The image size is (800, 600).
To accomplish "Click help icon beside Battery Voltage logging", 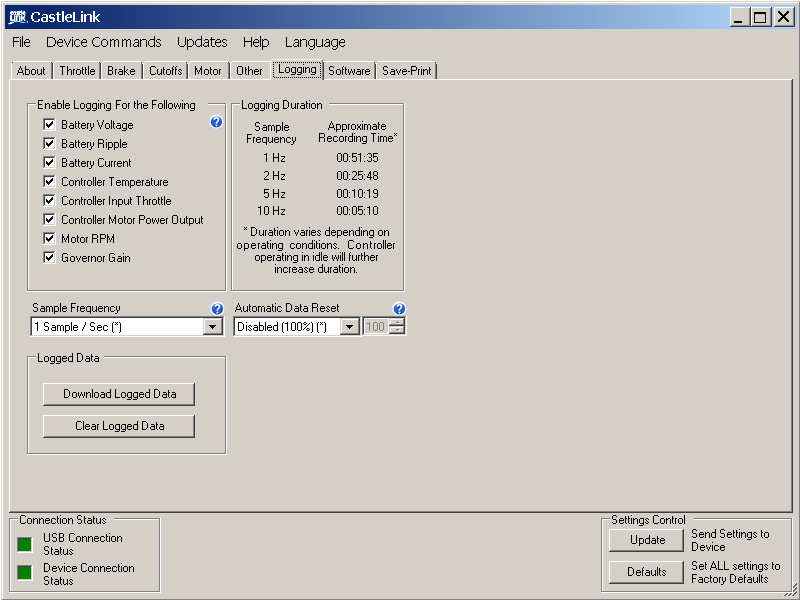I will [x=216, y=123].
